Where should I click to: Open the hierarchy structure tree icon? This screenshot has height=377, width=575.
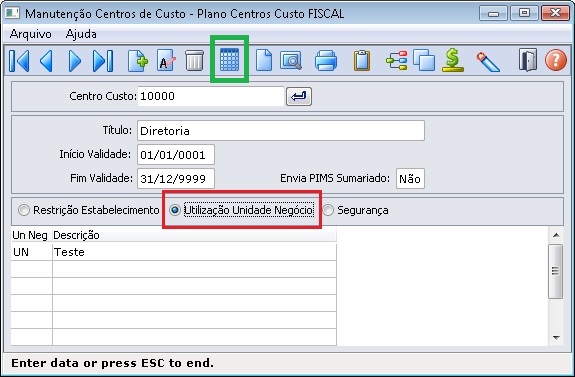pyautogui.click(x=397, y=61)
